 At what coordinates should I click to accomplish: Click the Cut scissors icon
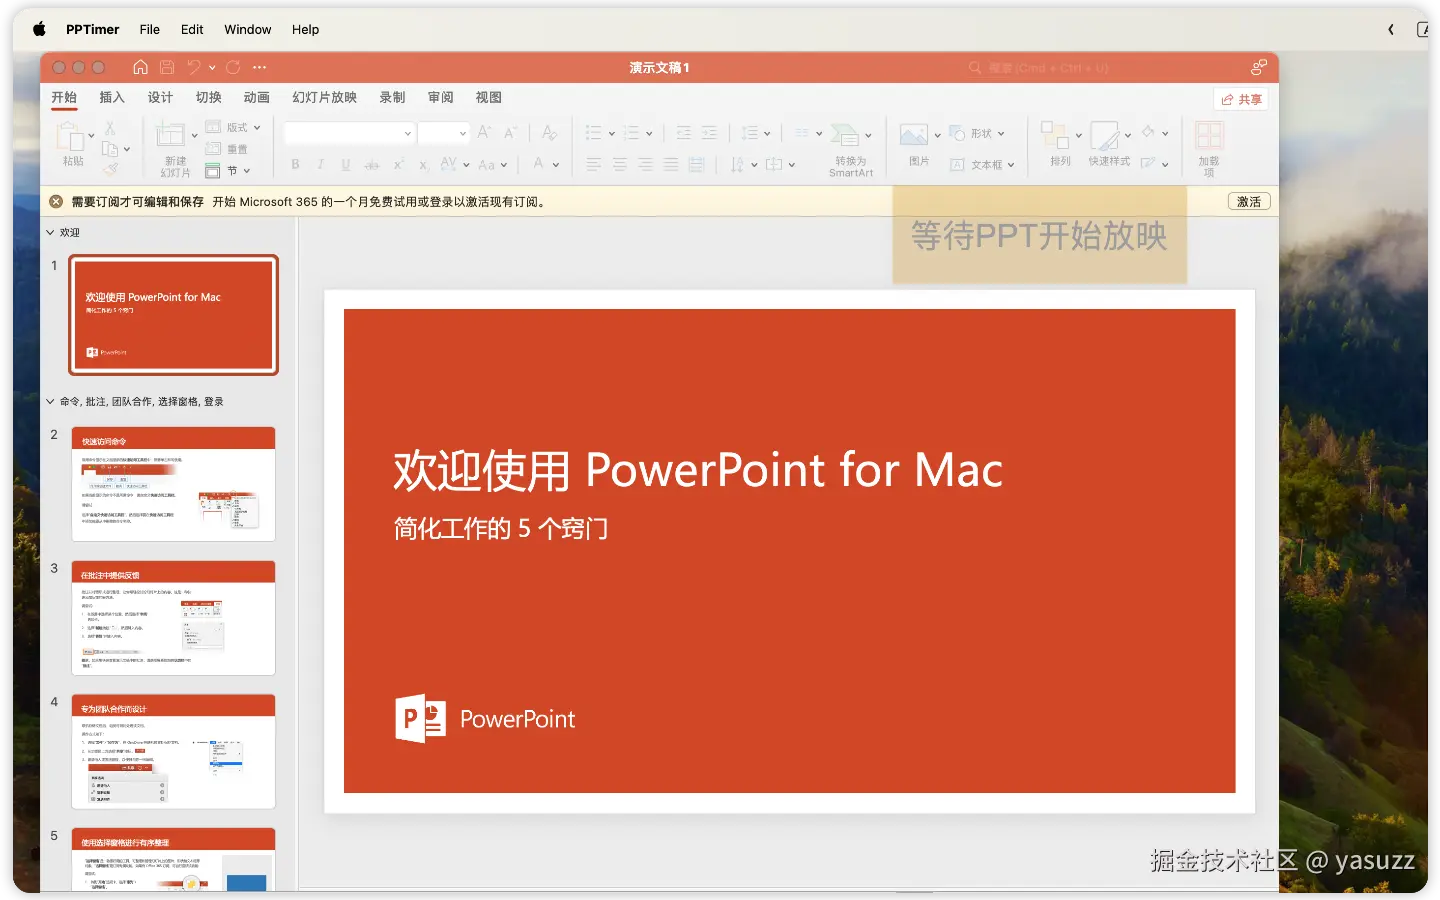110,128
